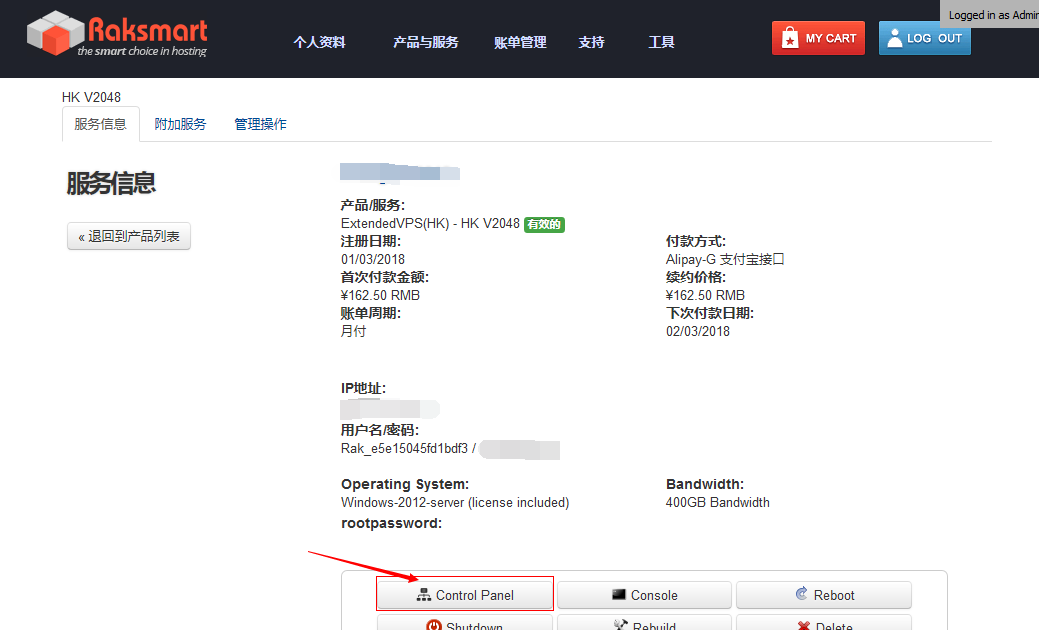Click the refresh icon on Reboot
Viewport: 1039px width, 630px height.
802,594
